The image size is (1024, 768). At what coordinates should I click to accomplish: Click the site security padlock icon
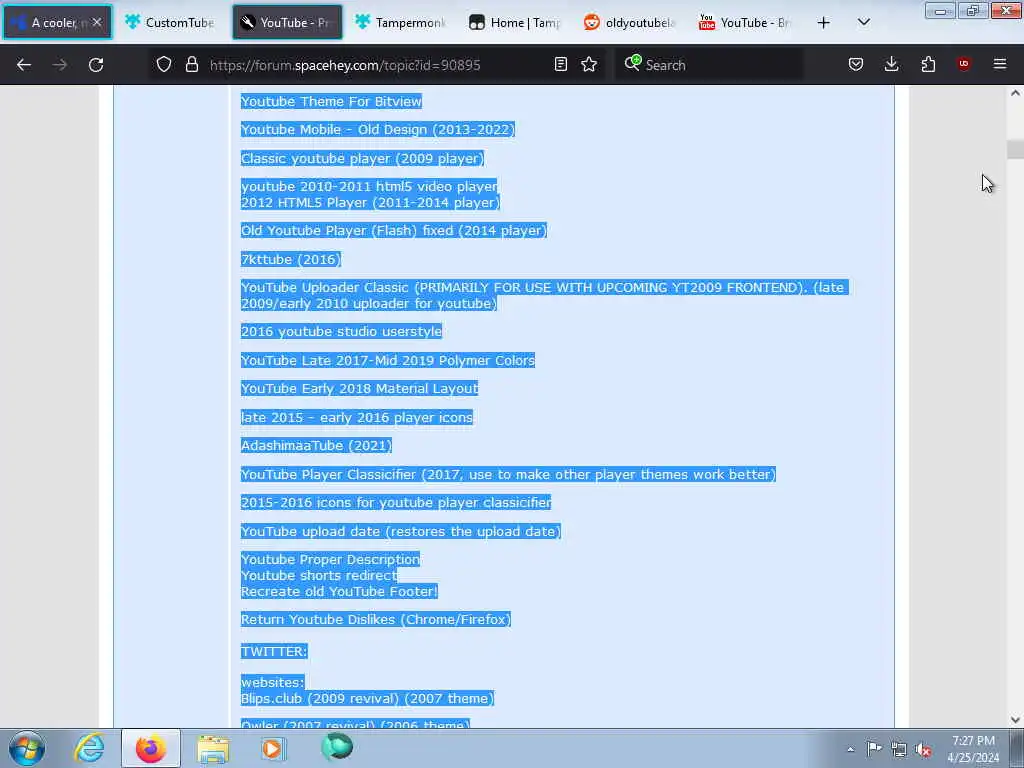(191, 65)
